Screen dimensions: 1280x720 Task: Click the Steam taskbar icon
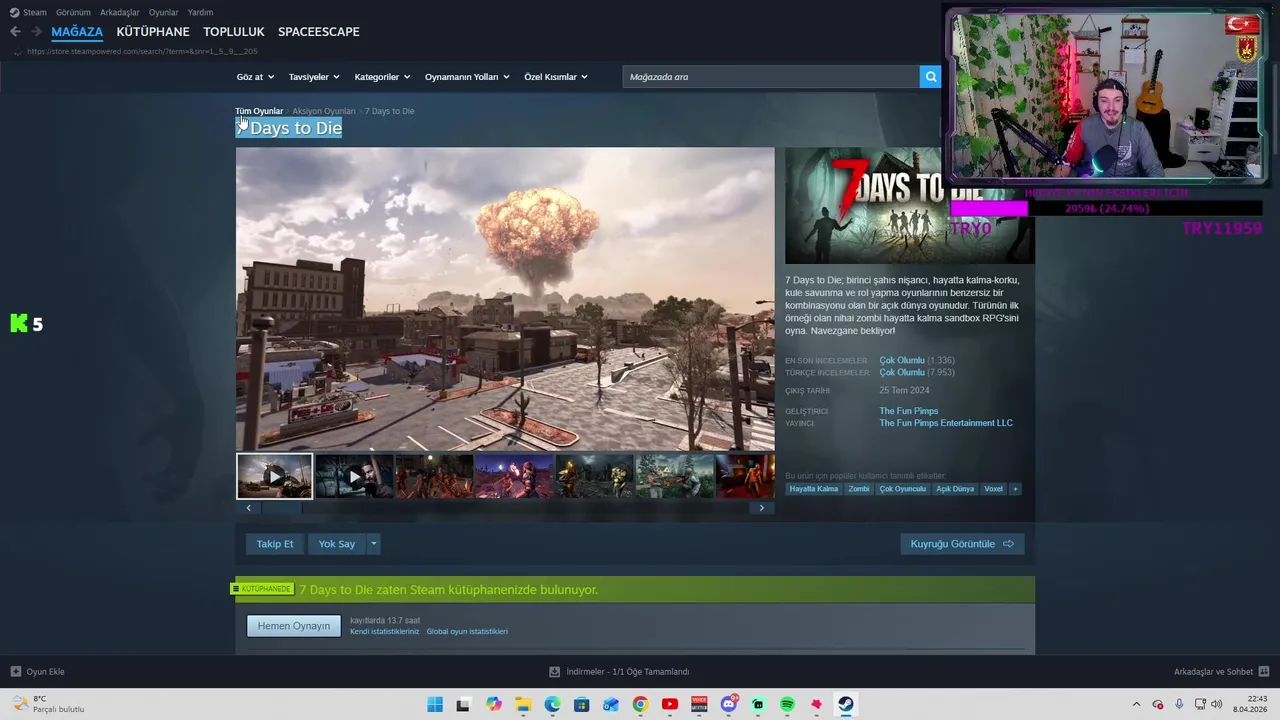coord(846,704)
